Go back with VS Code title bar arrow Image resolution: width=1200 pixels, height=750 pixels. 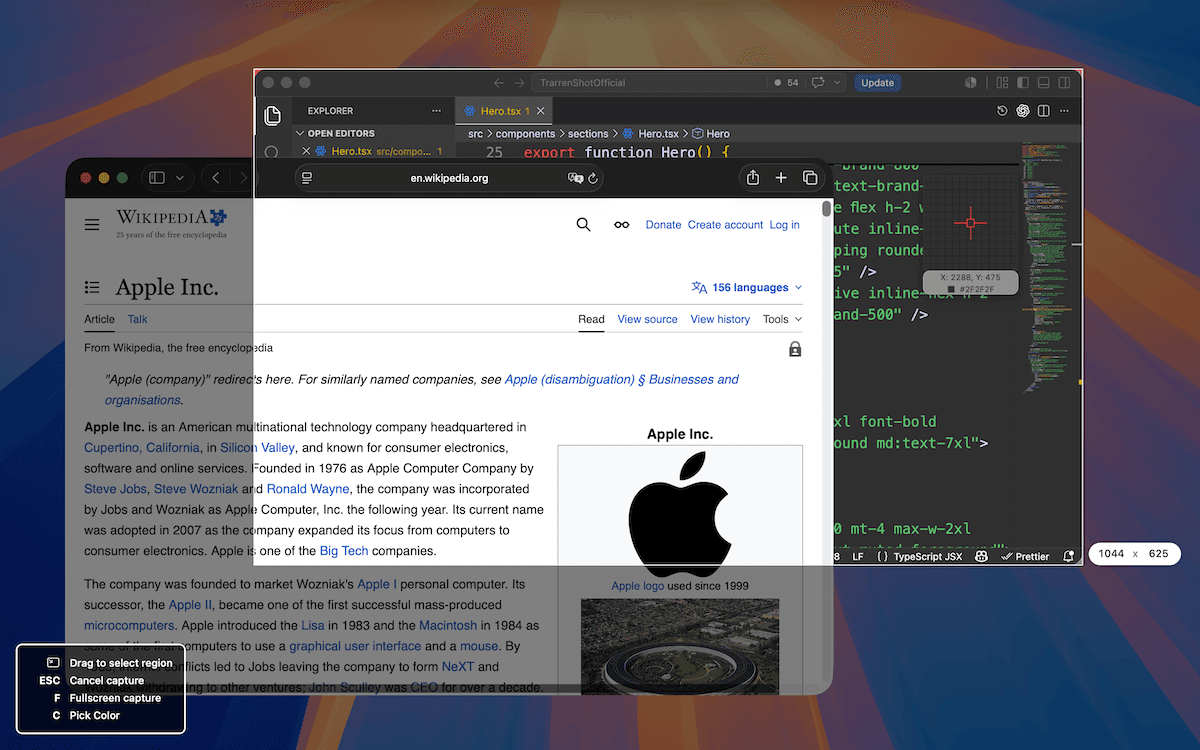click(x=499, y=83)
